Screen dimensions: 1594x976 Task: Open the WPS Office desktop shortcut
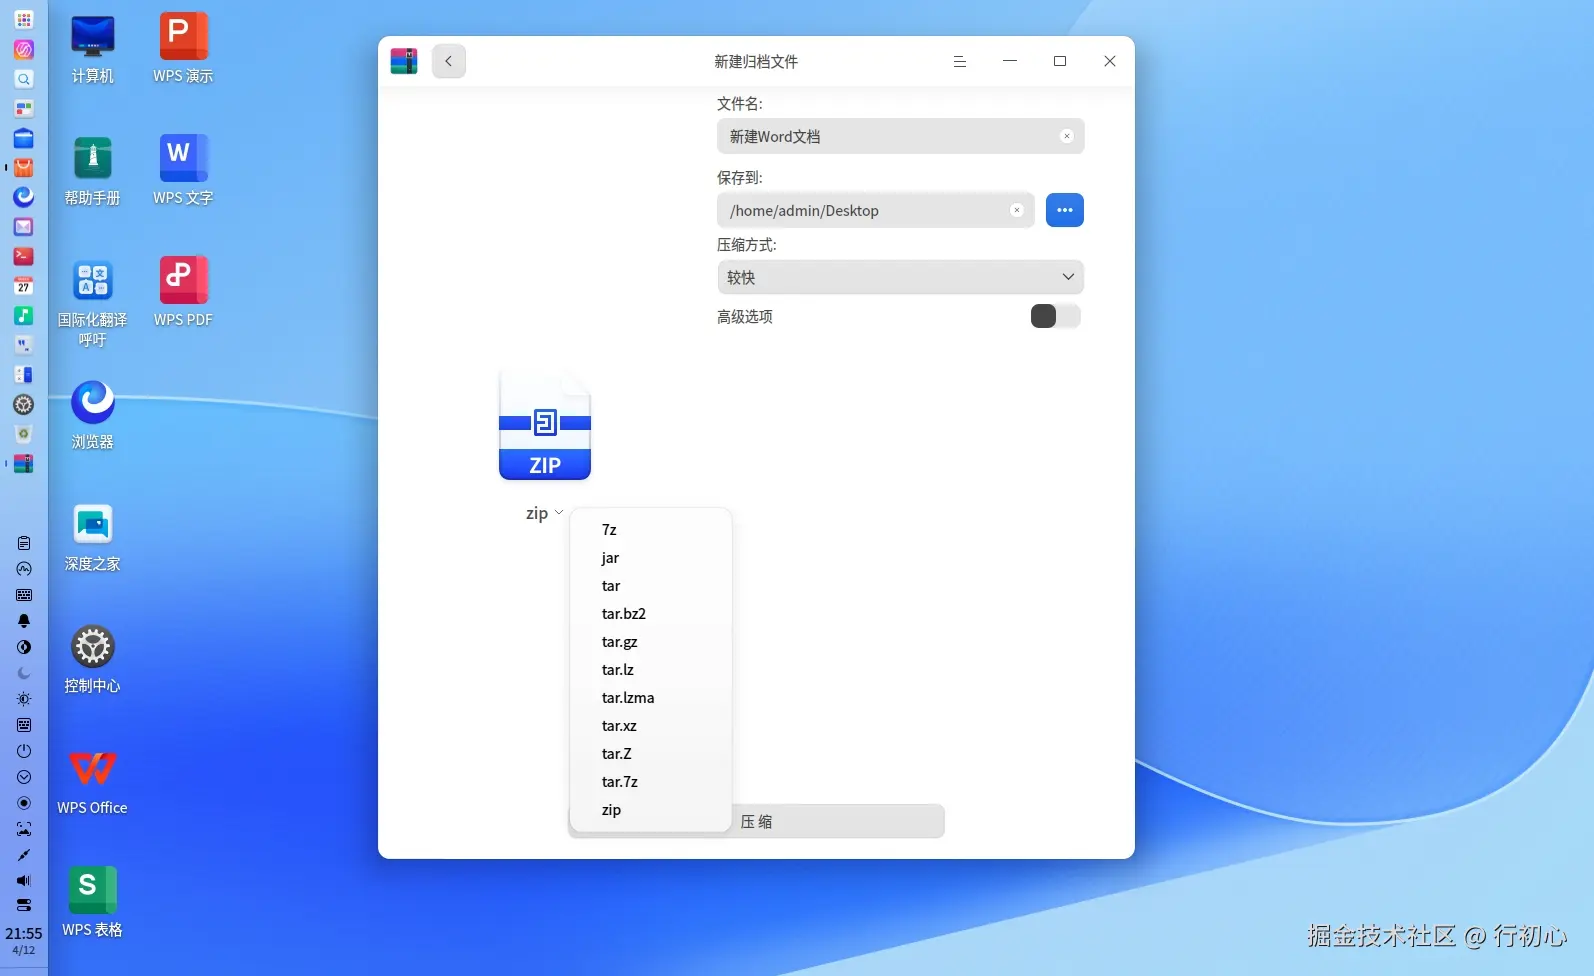pos(93,781)
